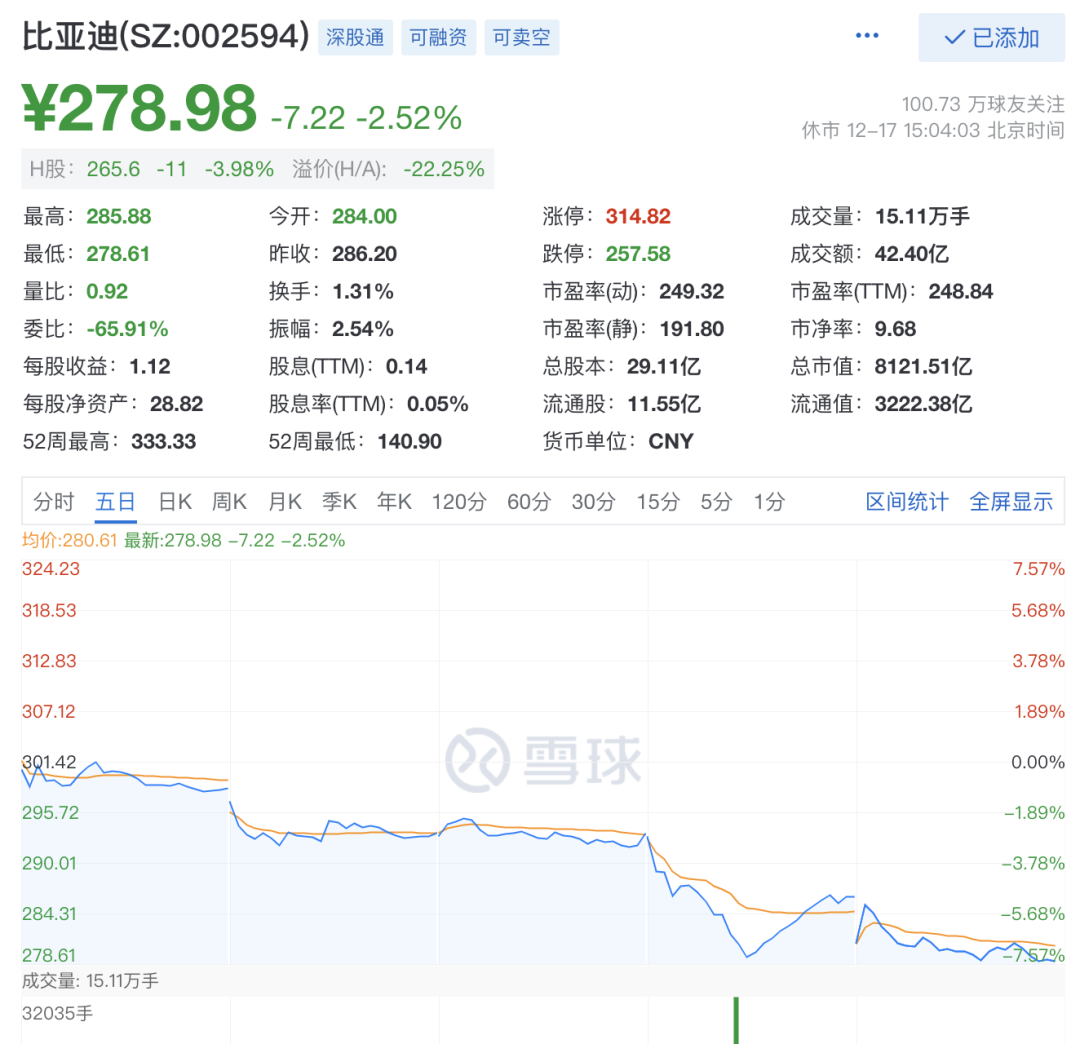1080x1044 pixels.
Task: Click the 可卖空 tag
Action: [x=522, y=37]
